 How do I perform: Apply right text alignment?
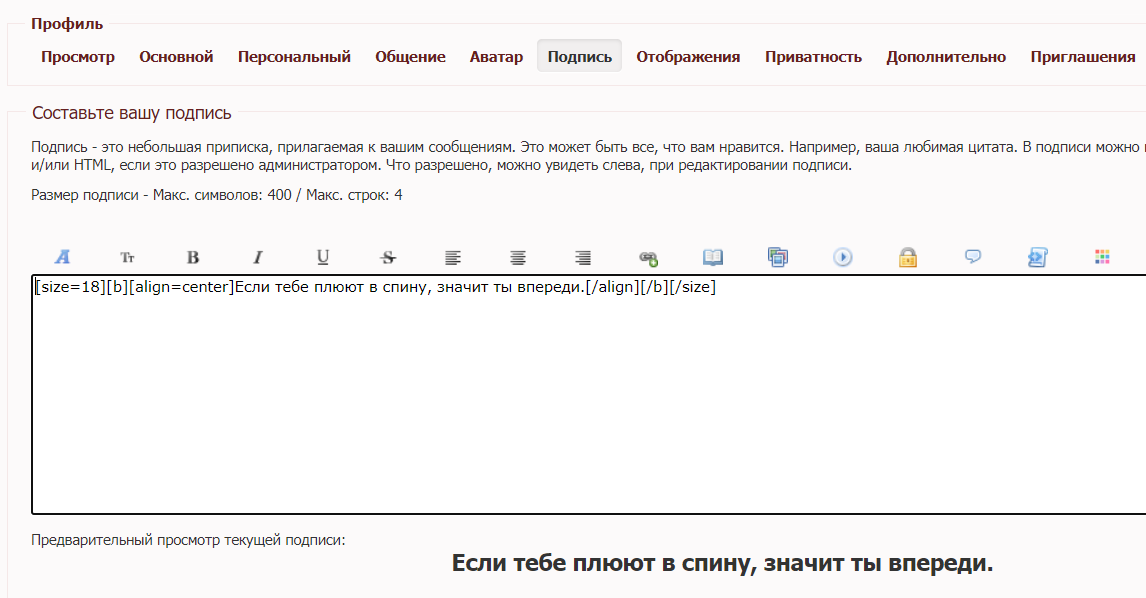[582, 257]
